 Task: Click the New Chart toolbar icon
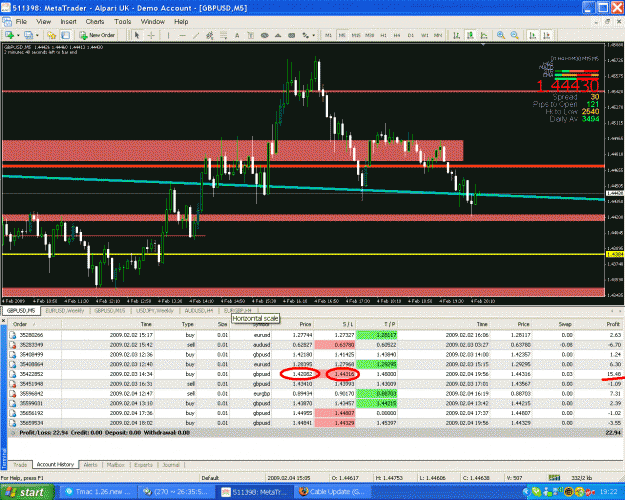coord(9,35)
